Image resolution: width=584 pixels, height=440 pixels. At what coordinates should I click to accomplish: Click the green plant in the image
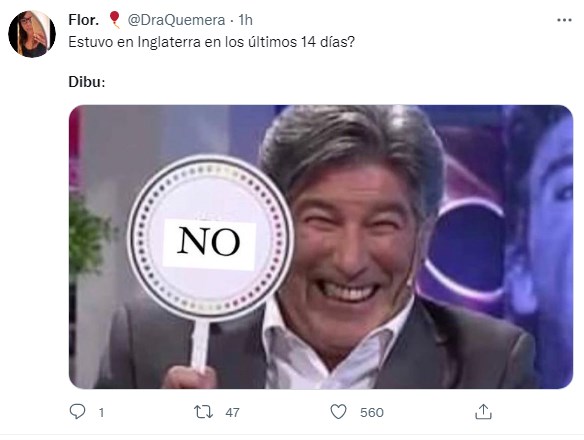[89, 238]
